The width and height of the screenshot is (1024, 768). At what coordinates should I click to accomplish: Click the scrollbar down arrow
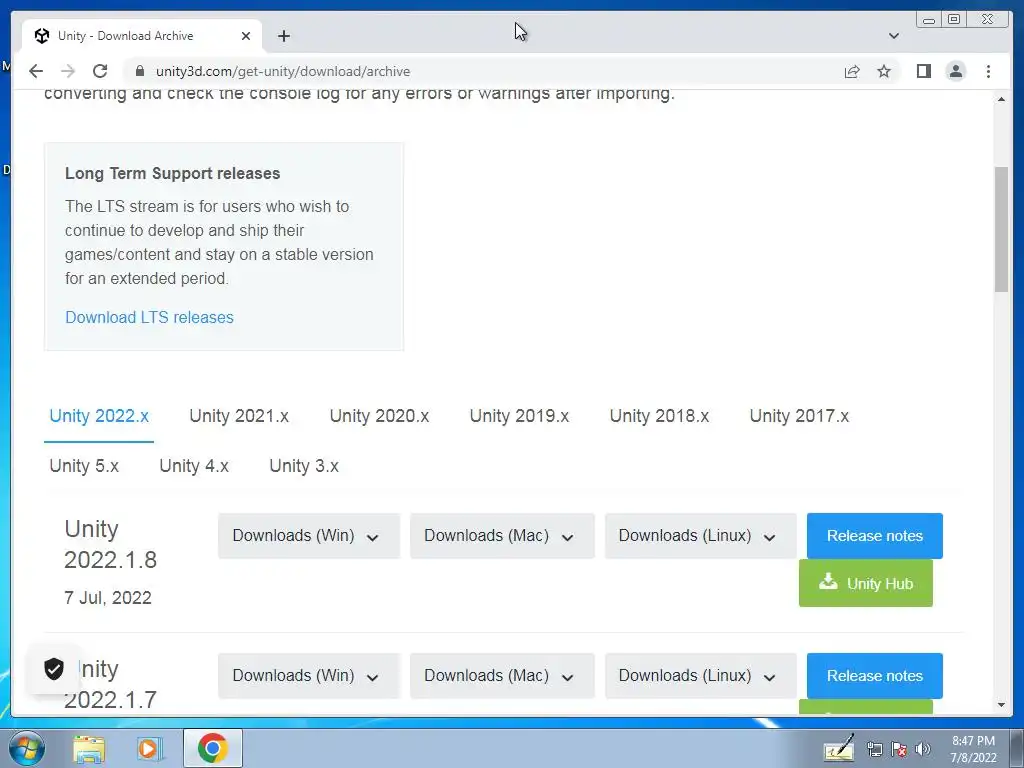pyautogui.click(x=1001, y=705)
